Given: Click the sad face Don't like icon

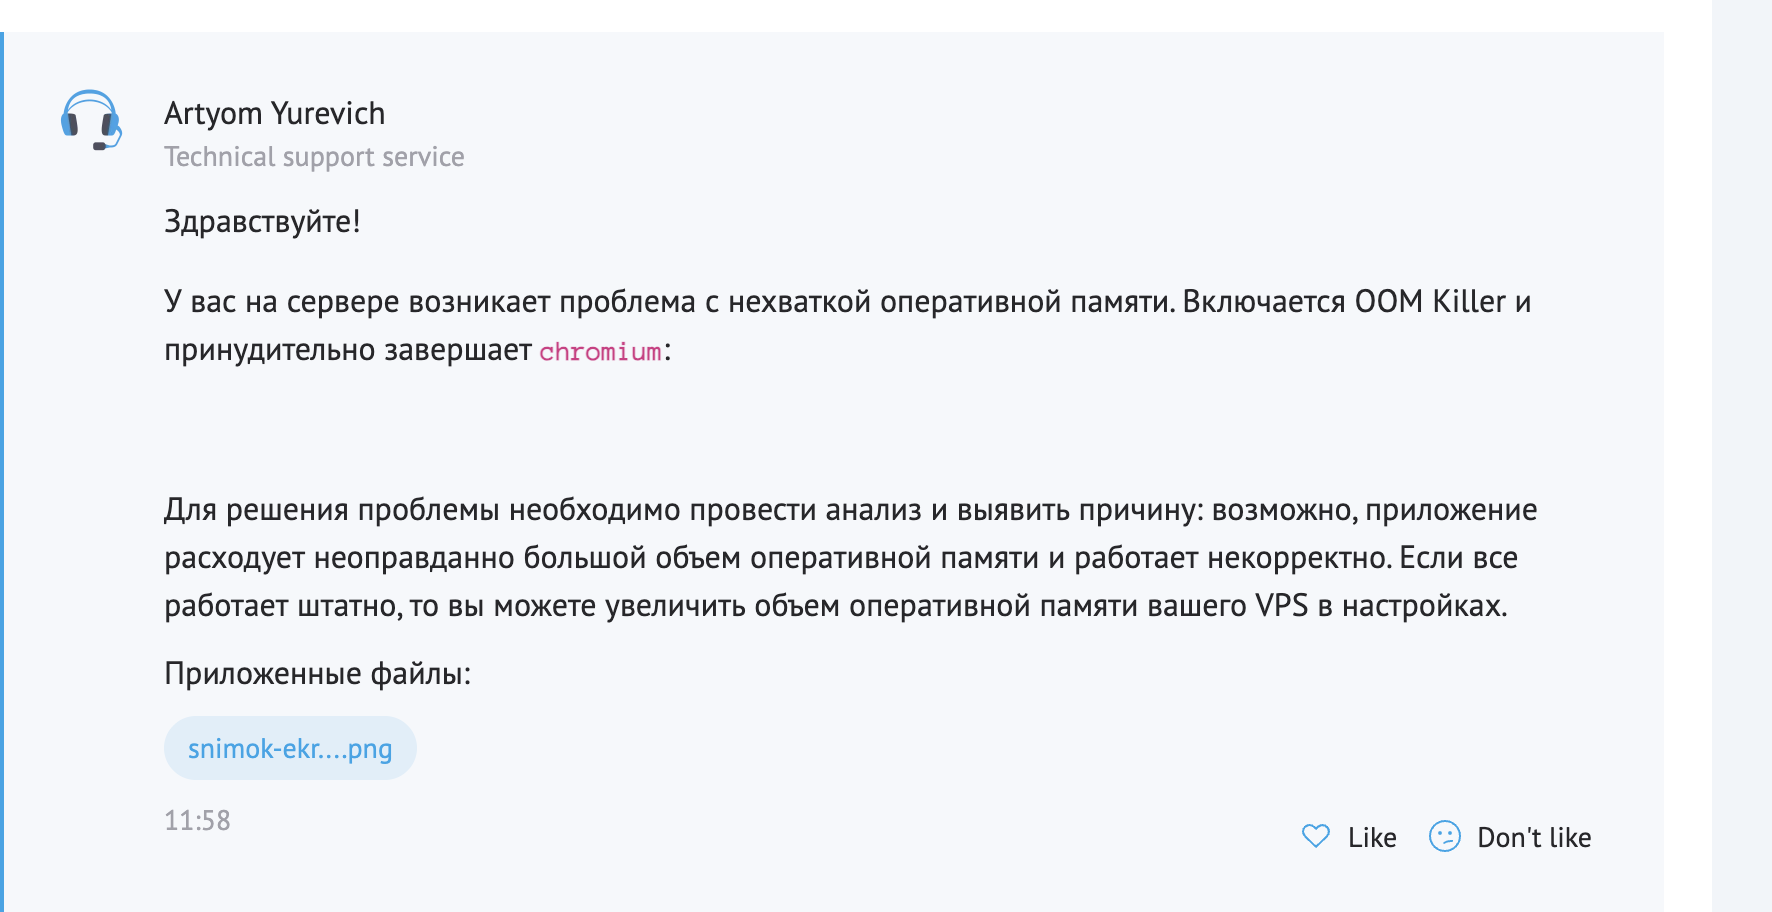Looking at the screenshot, I should pyautogui.click(x=1445, y=836).
